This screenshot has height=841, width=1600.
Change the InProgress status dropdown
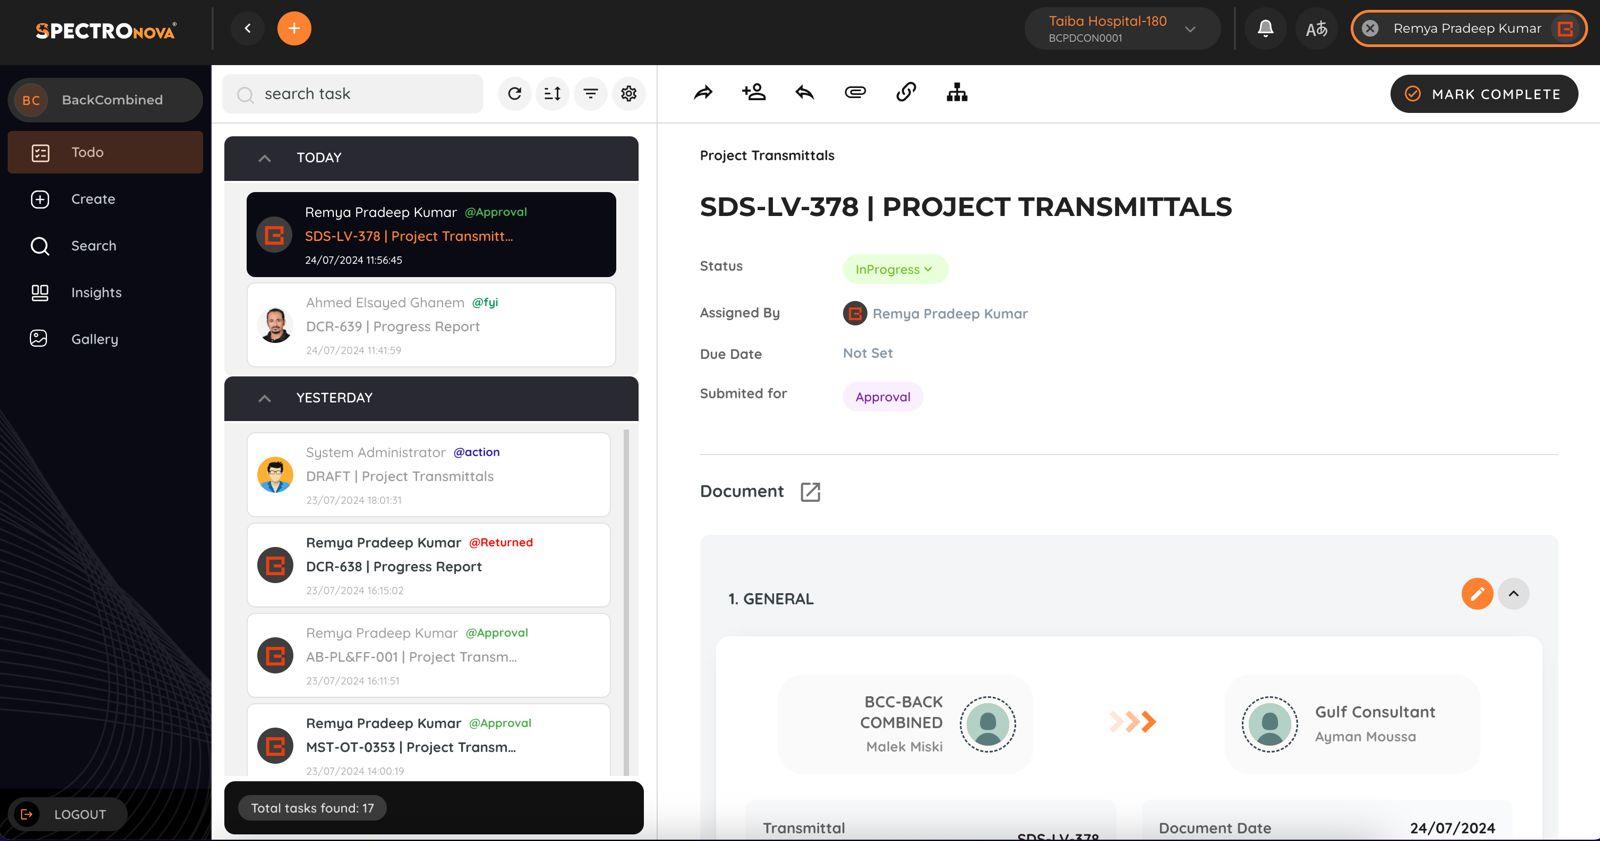click(x=894, y=269)
